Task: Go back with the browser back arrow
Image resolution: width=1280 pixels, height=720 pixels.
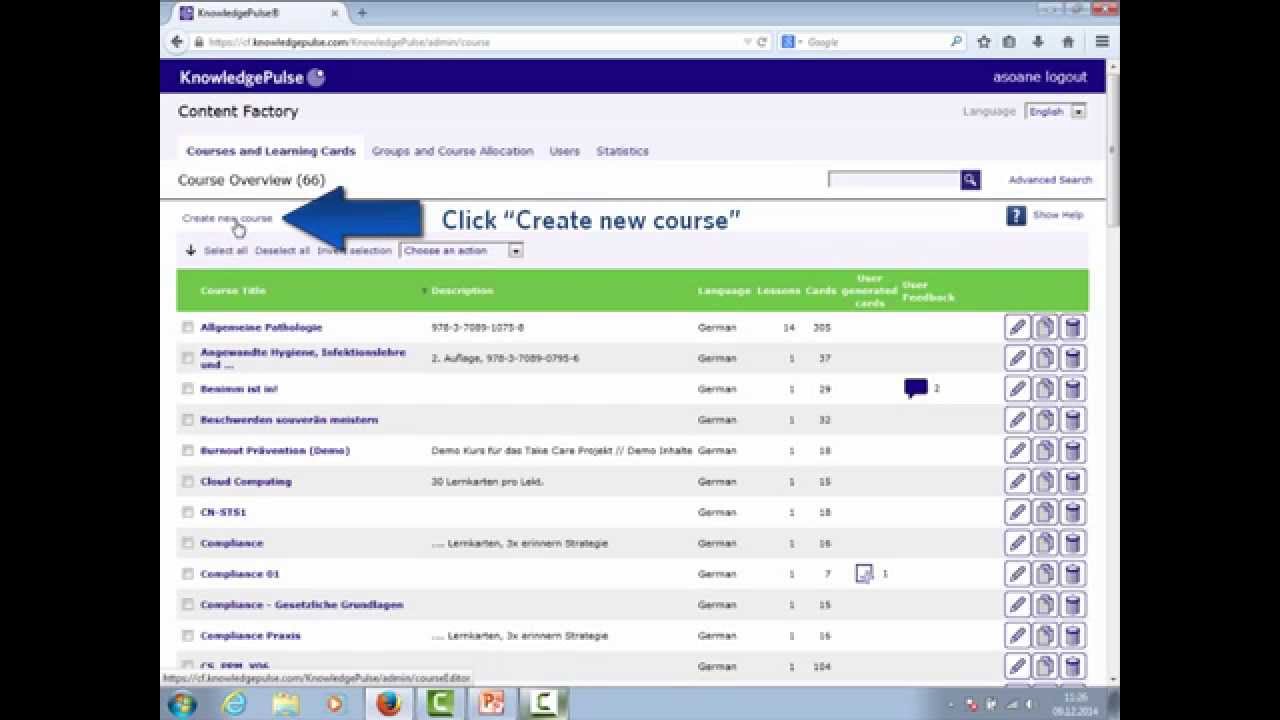Action: point(177,42)
